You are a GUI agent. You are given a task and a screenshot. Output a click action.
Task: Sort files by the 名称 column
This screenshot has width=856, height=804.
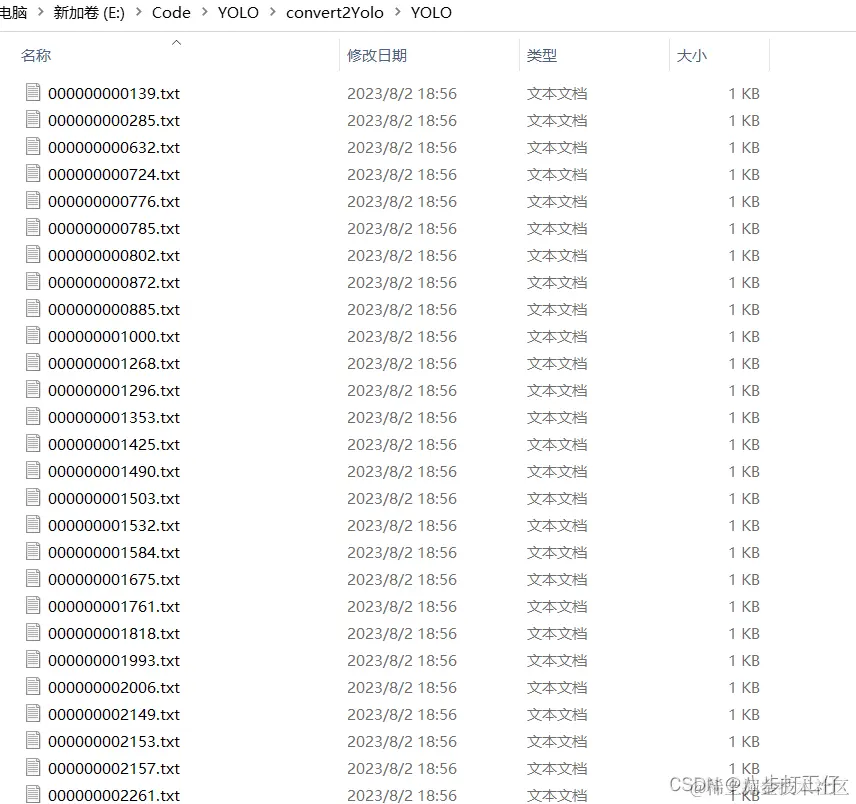click(36, 56)
